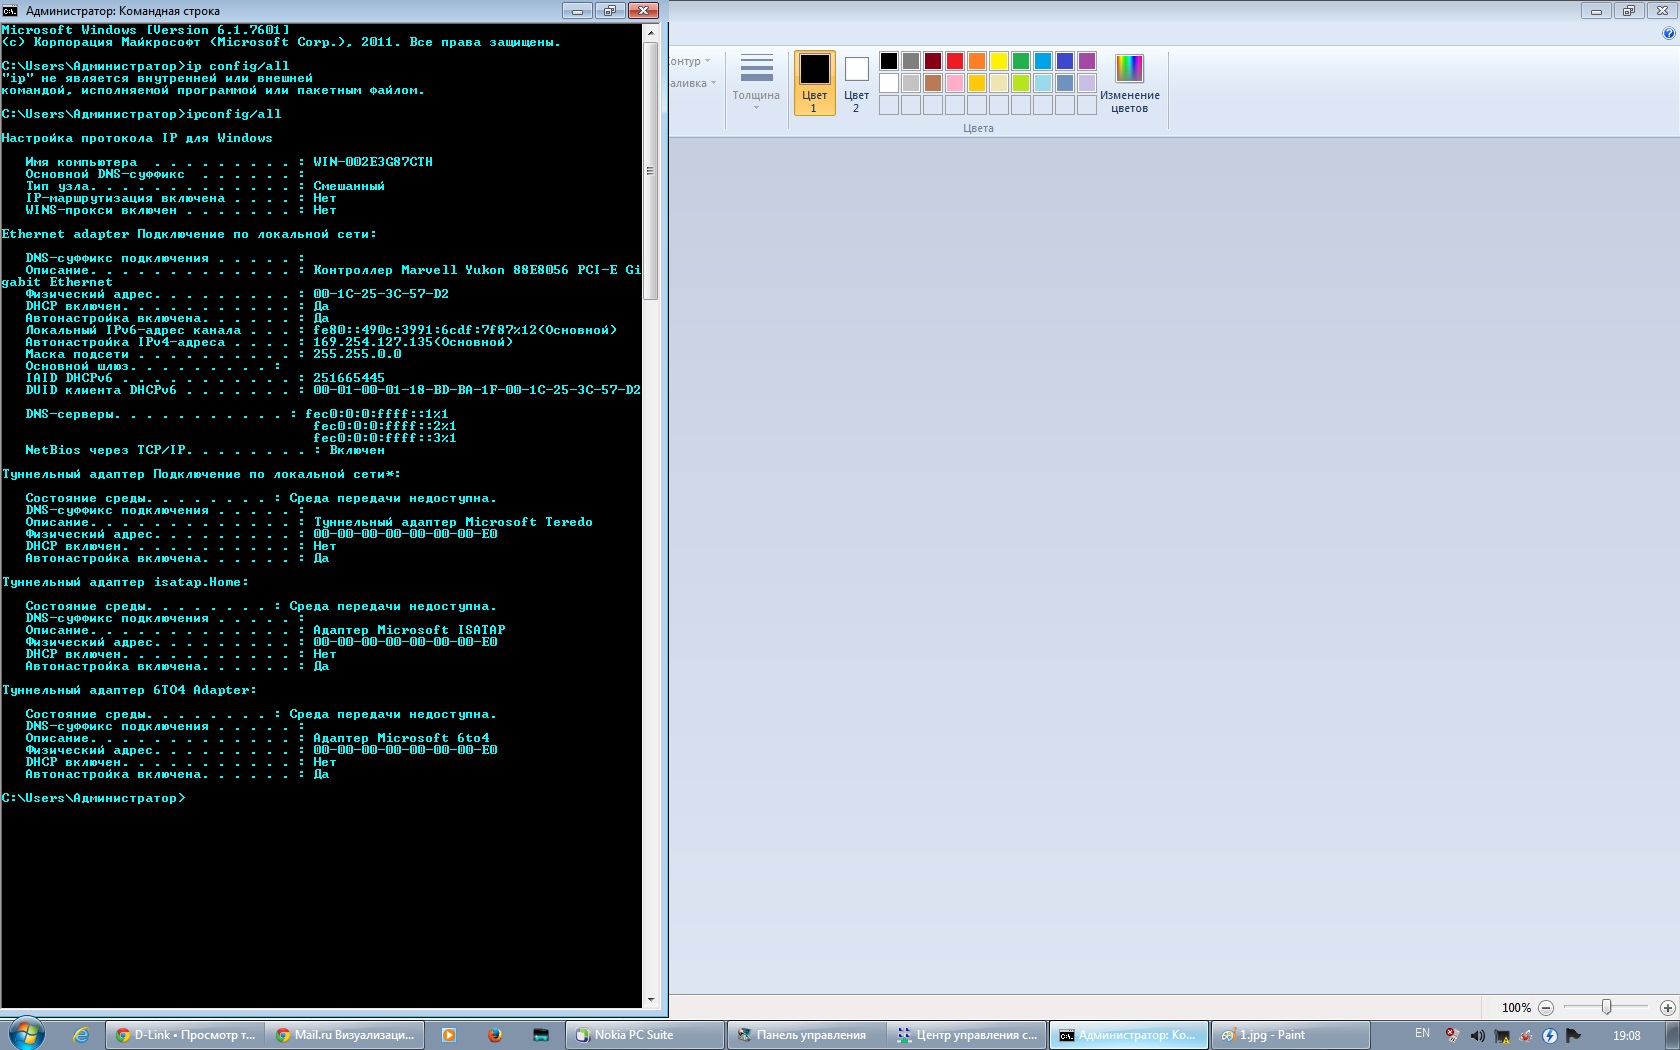
Task: Switch to Mail.ru Chrome taskbar window
Action: click(345, 1035)
